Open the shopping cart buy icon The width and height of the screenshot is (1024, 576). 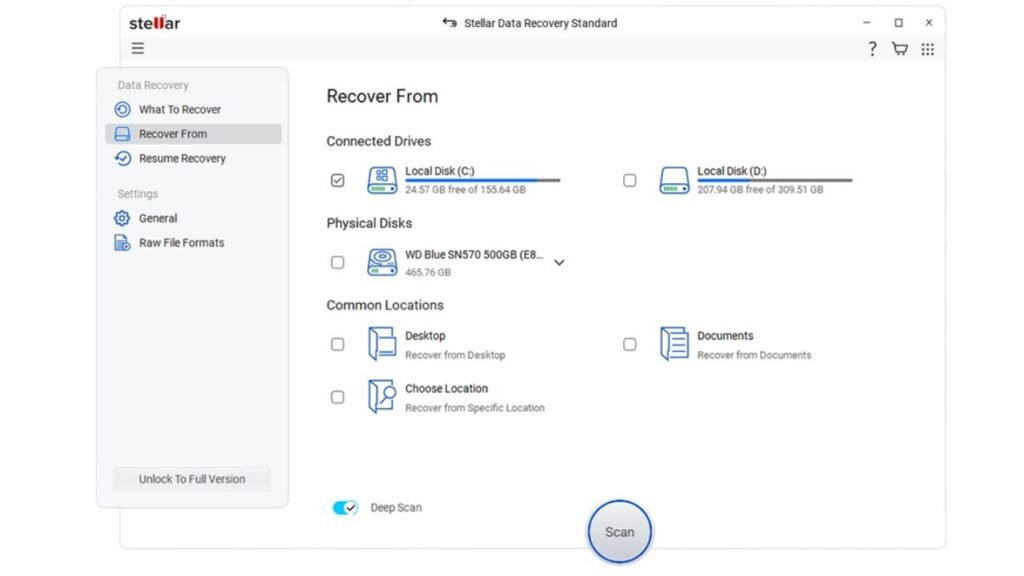point(900,49)
